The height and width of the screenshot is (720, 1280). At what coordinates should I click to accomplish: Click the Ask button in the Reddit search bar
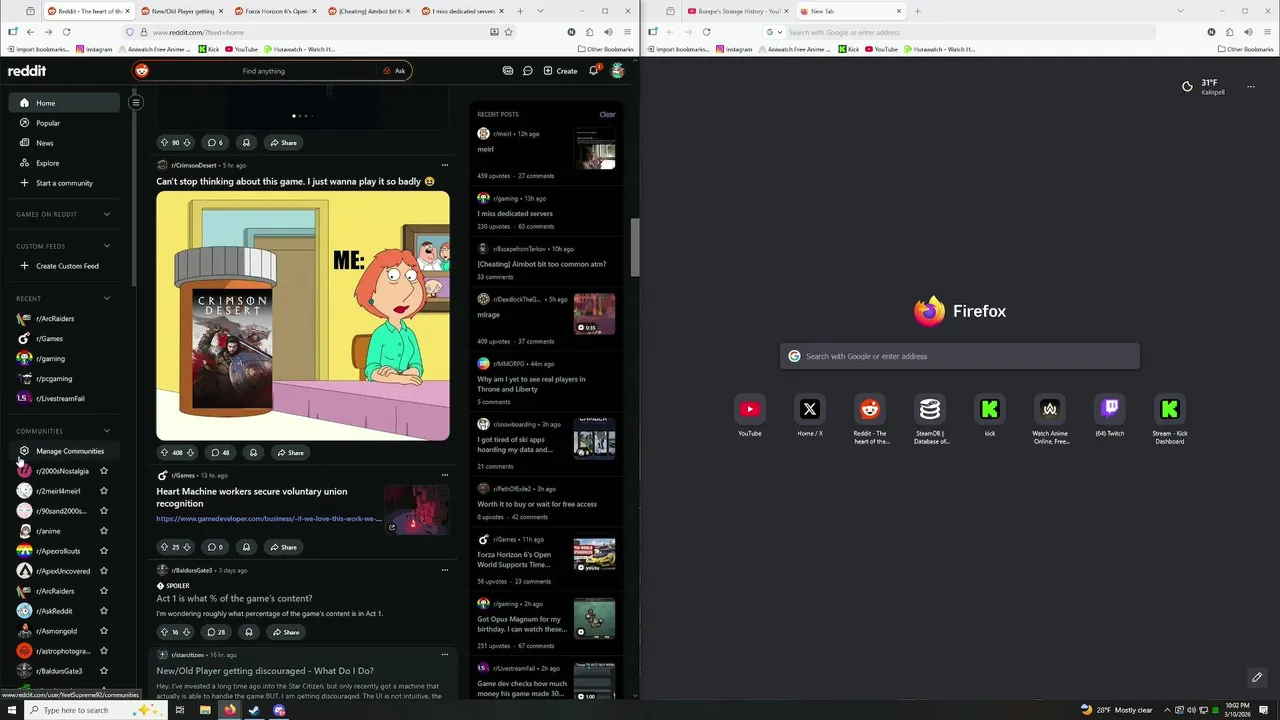click(394, 71)
